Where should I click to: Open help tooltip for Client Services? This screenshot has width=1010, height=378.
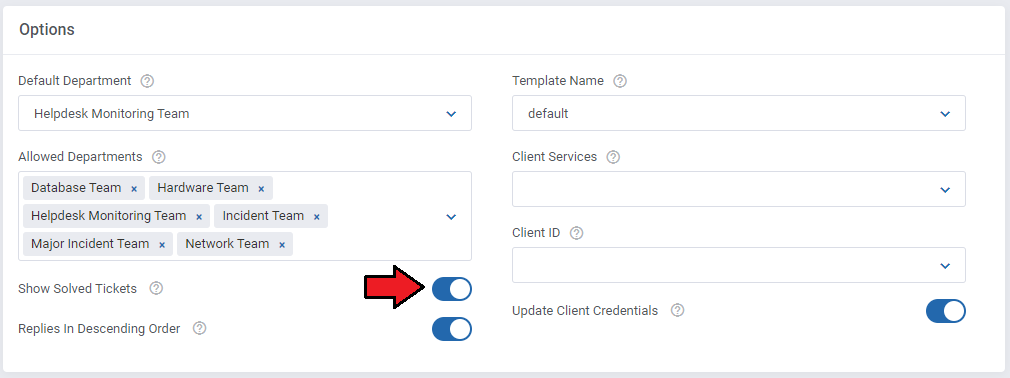click(613, 157)
